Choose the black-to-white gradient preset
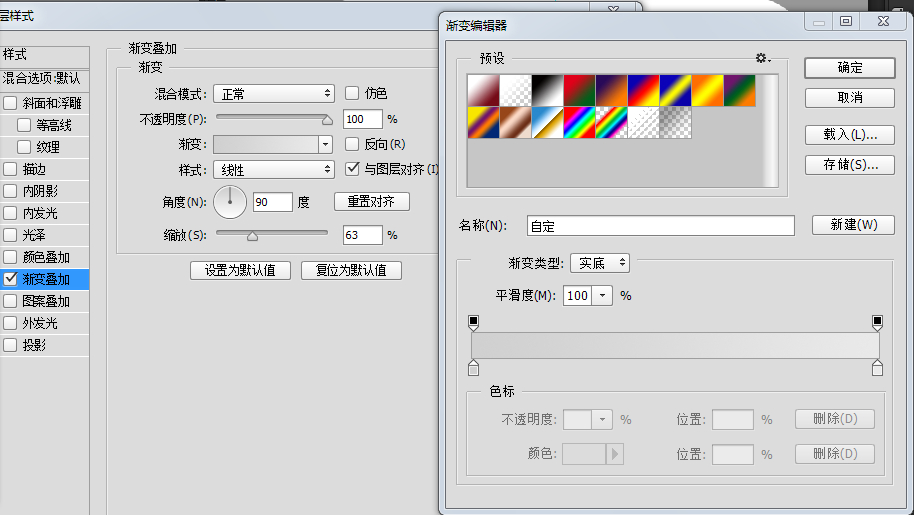The image size is (914, 515). coord(547,90)
